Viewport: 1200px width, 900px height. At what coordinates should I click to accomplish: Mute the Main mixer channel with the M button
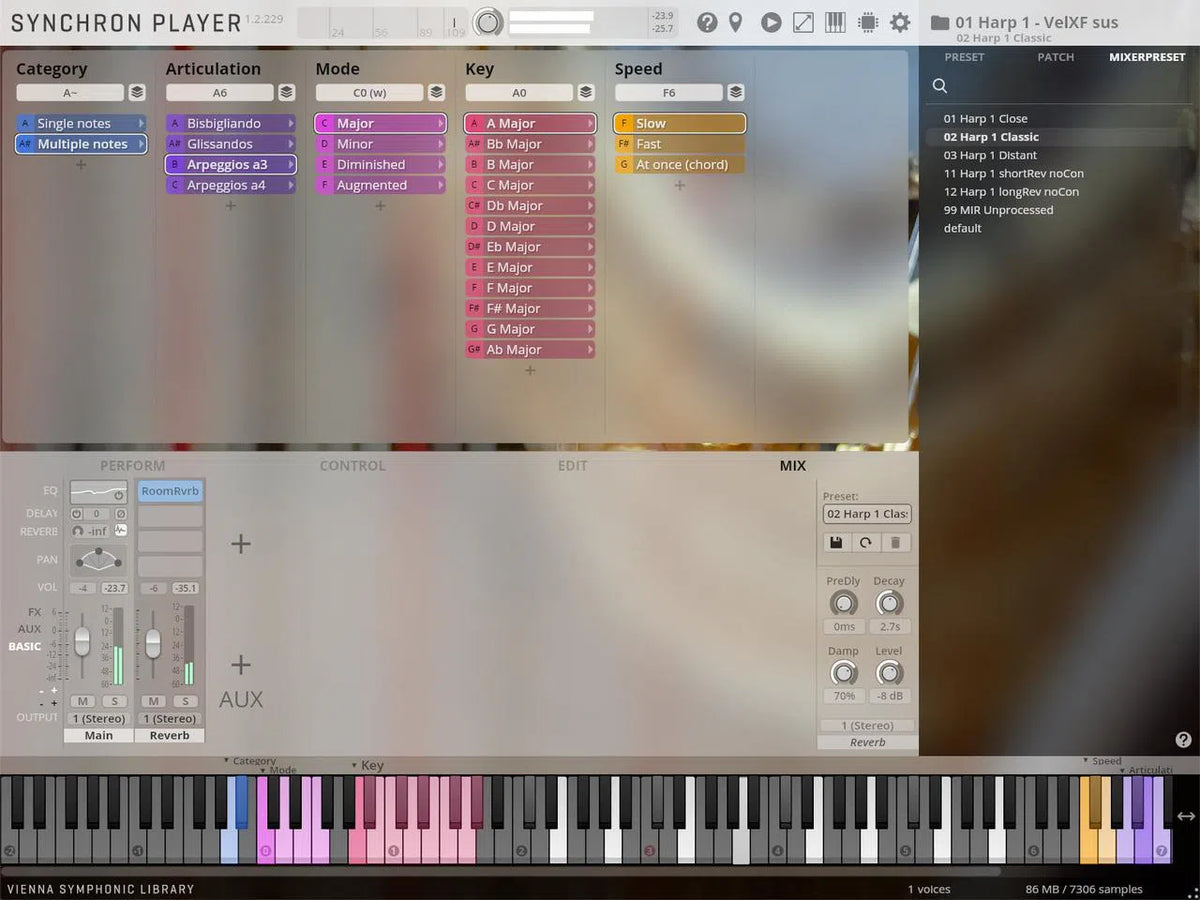point(83,701)
